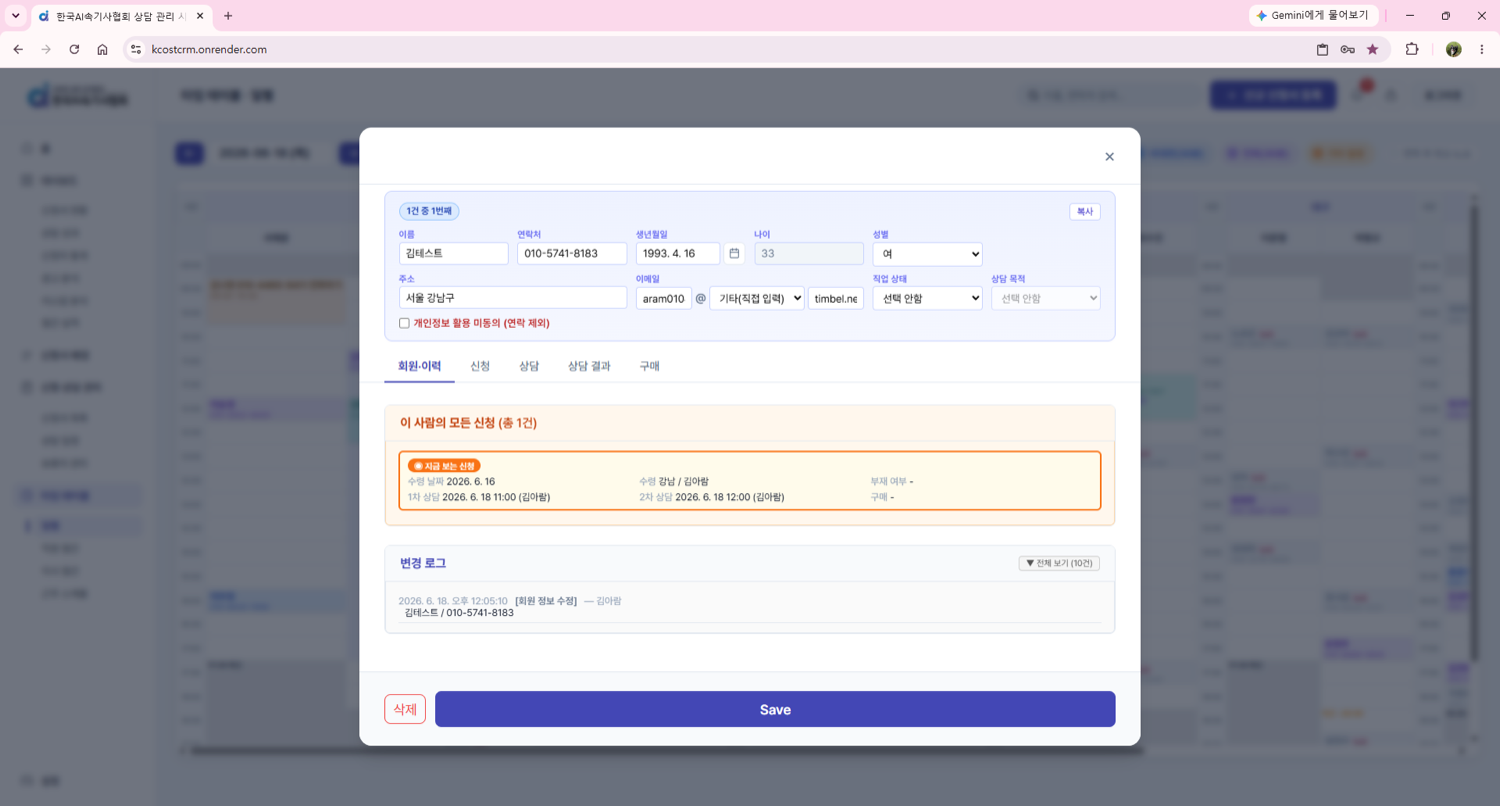Click the 수령 강남 / 김아람 text

pyautogui.click(x=674, y=481)
